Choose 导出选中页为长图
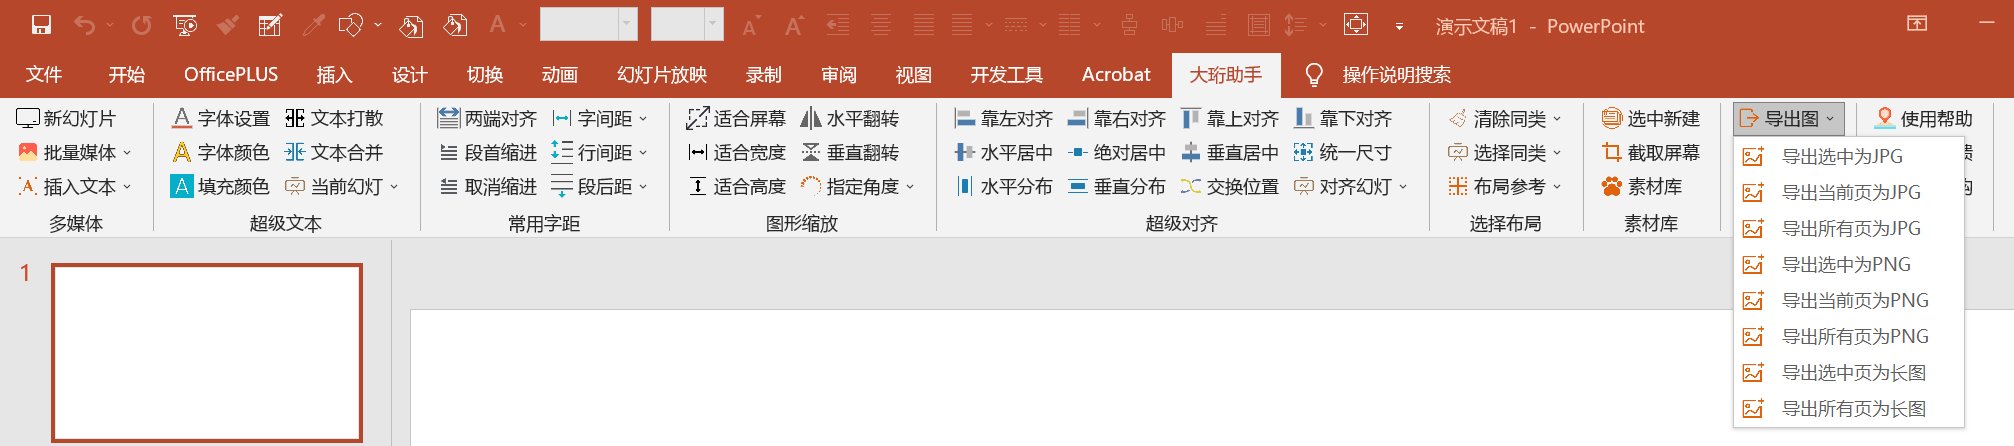Screen dimensions: 2014x446 [x=1849, y=372]
